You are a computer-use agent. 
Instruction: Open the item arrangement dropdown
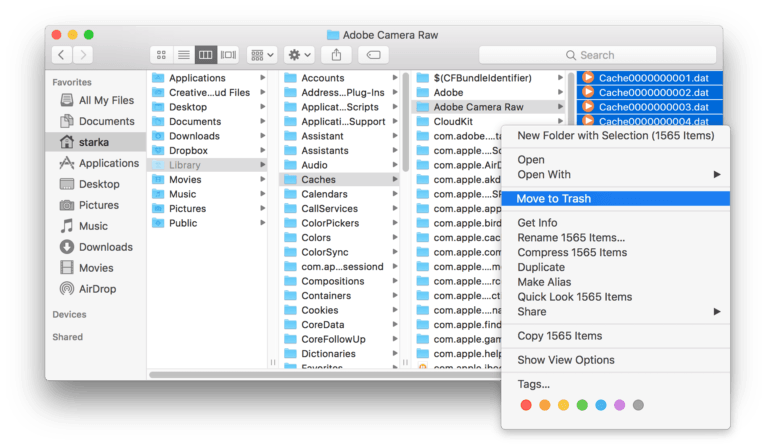[262, 55]
